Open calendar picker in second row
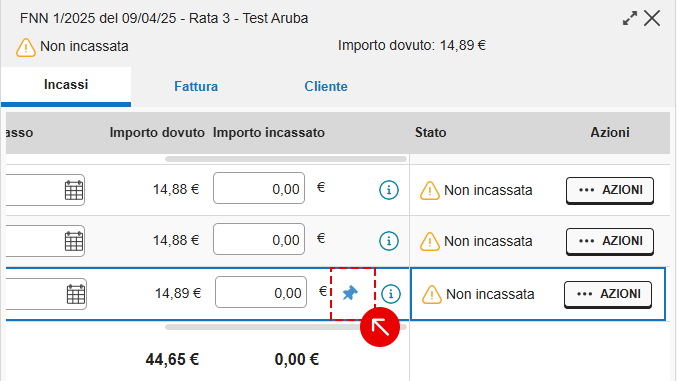The height and width of the screenshot is (381, 677). (x=73, y=241)
